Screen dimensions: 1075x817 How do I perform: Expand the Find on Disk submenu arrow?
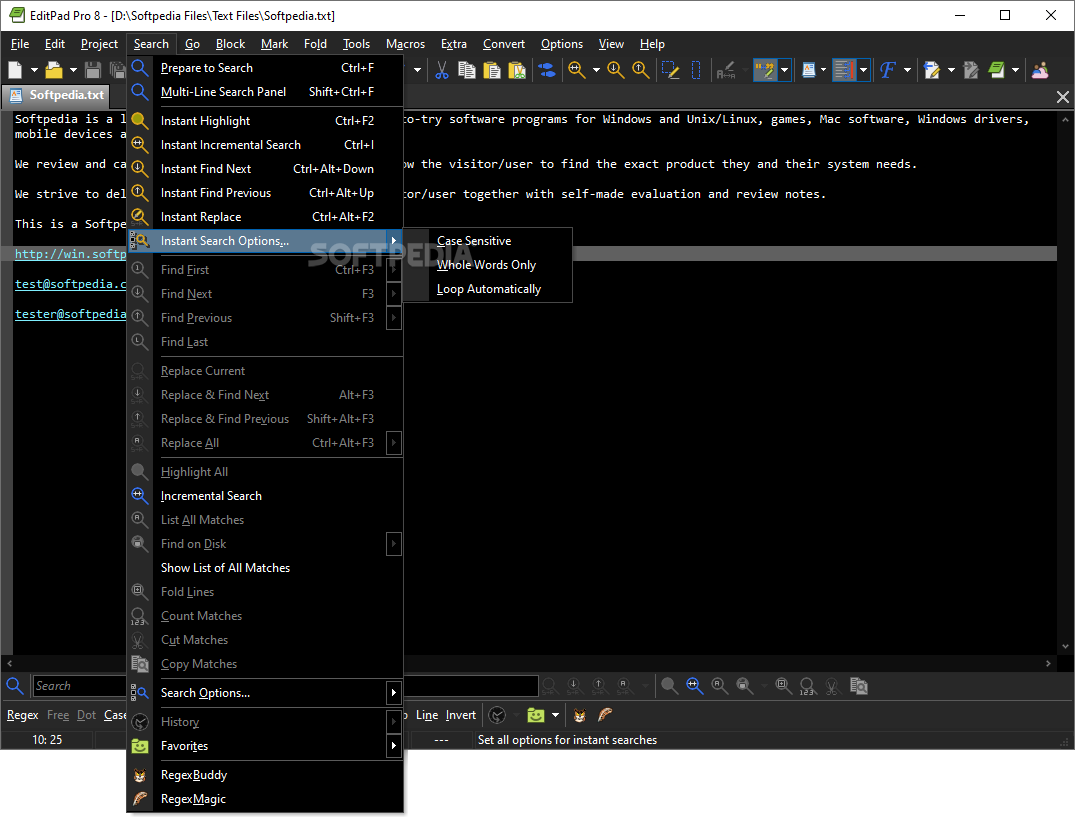pyautogui.click(x=394, y=544)
